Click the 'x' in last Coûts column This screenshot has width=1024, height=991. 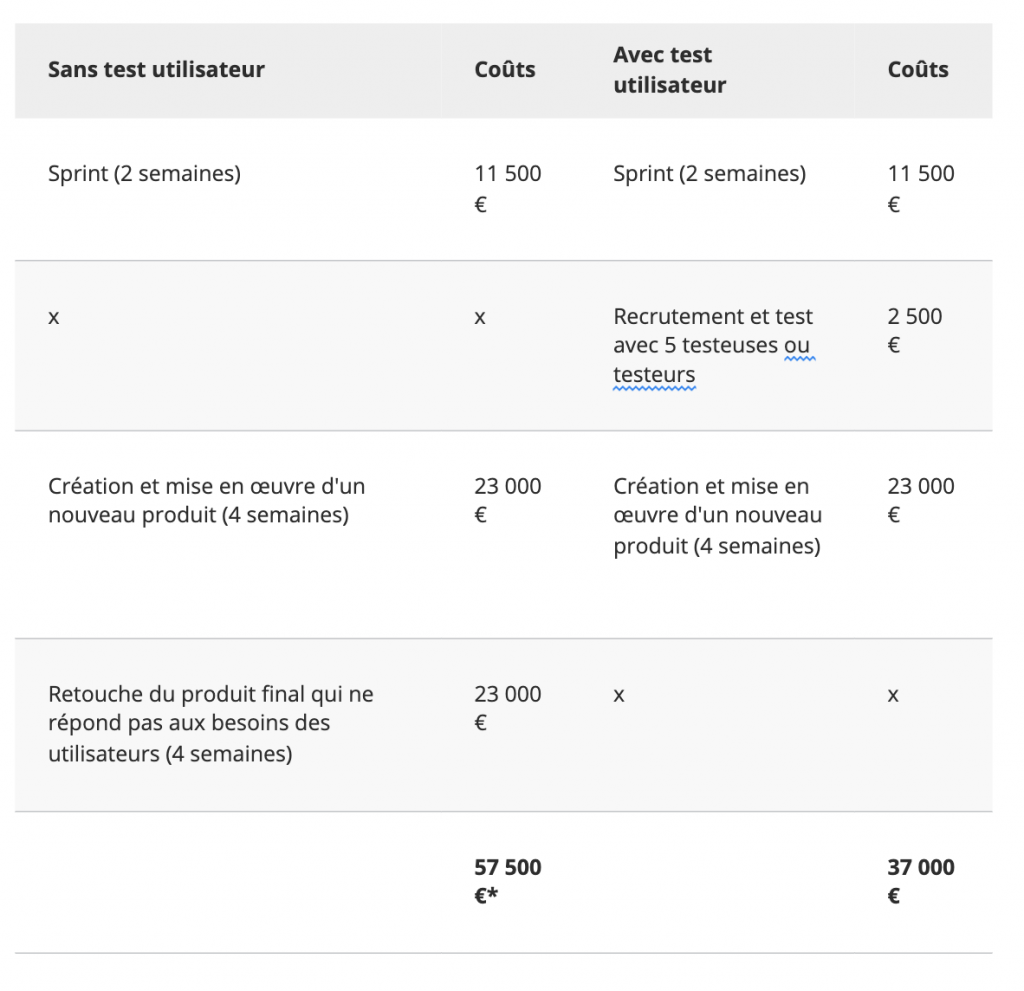[893, 695]
